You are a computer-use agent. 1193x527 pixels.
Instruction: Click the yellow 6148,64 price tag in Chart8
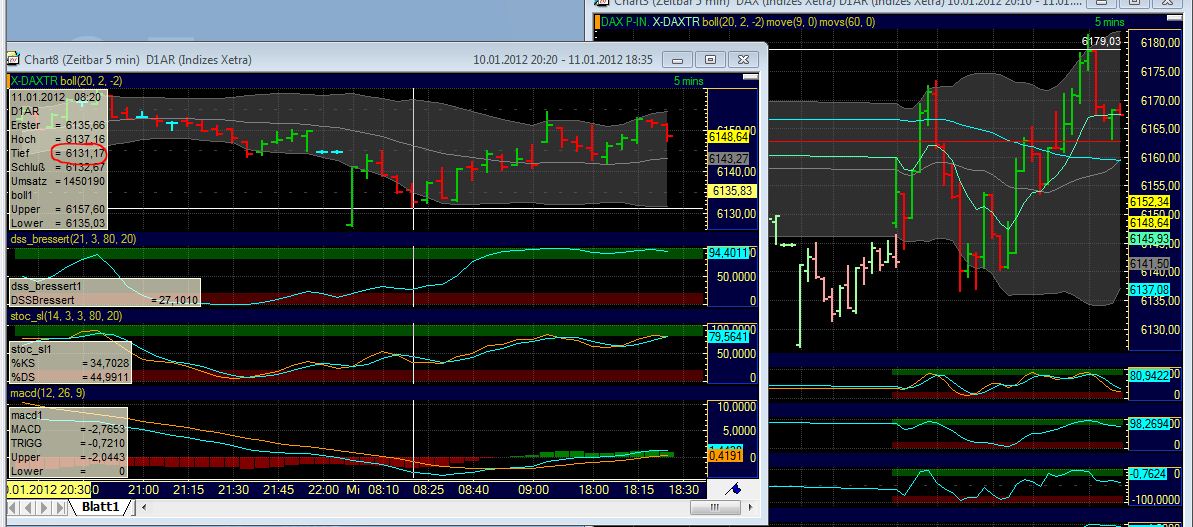point(729,136)
